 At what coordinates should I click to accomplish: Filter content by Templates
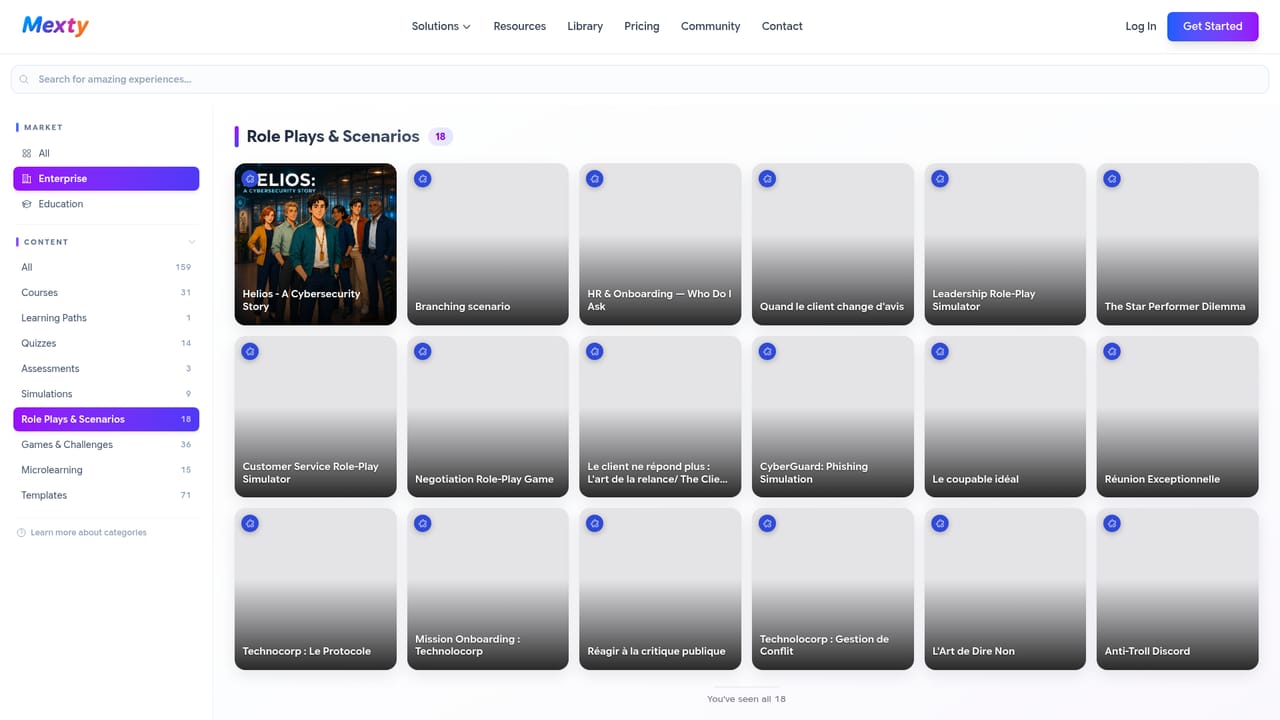[x=106, y=495]
